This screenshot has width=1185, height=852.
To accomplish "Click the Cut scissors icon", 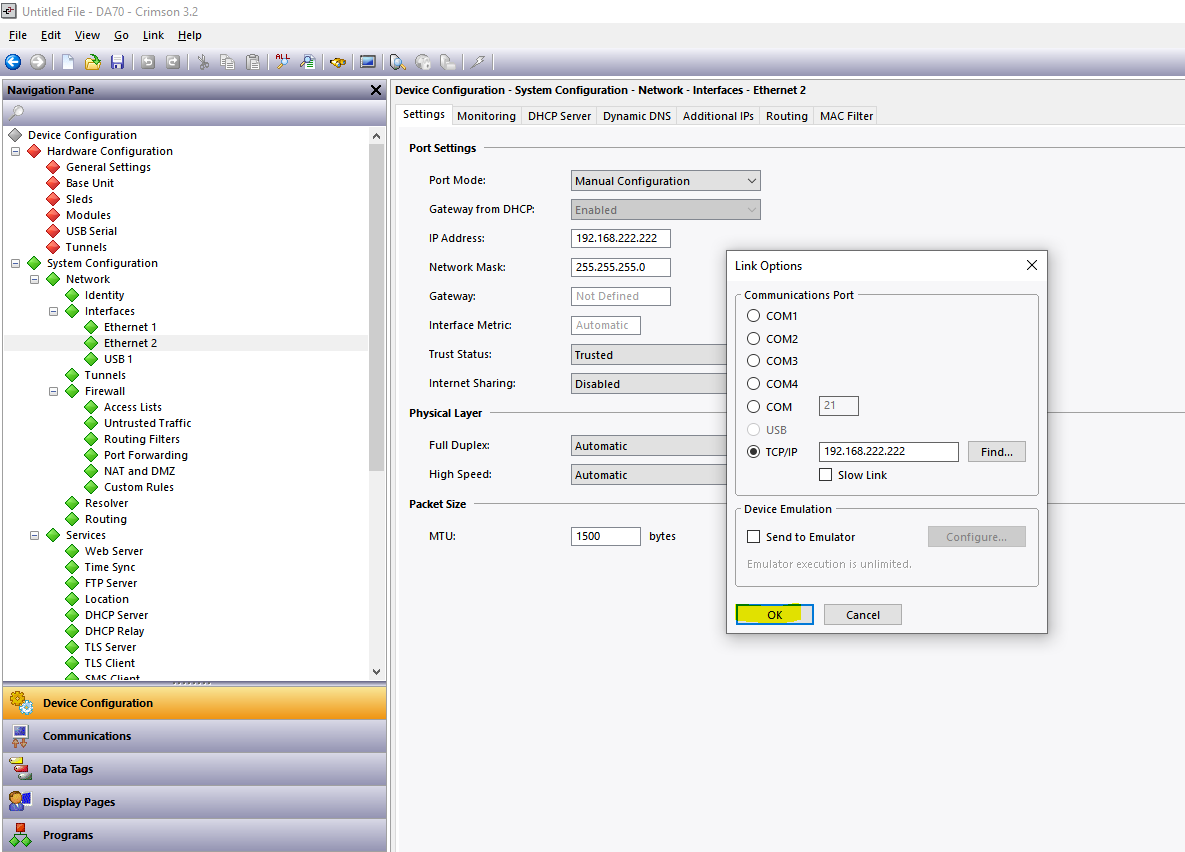I will pyautogui.click(x=203, y=62).
